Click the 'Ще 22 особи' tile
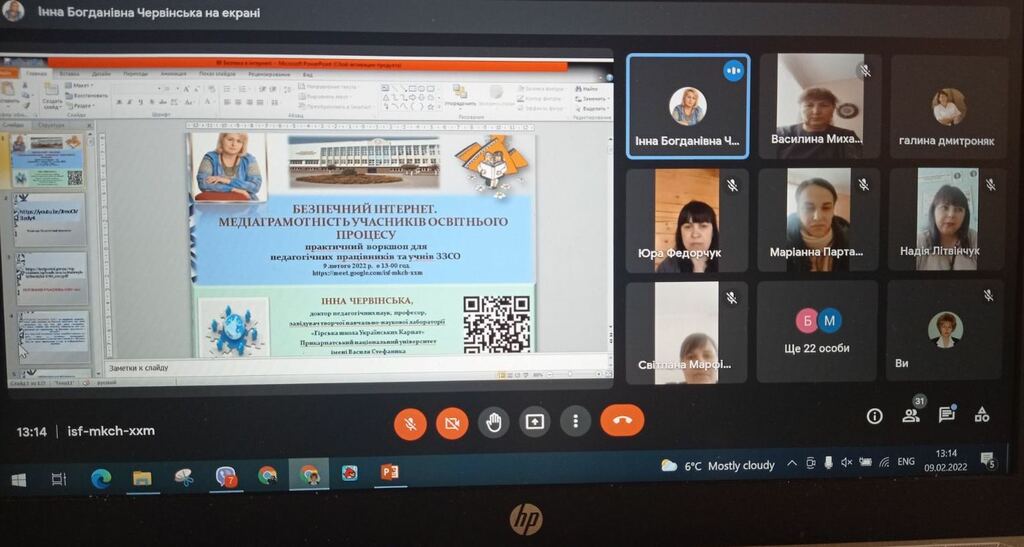The height and width of the screenshot is (547, 1024). [817, 329]
